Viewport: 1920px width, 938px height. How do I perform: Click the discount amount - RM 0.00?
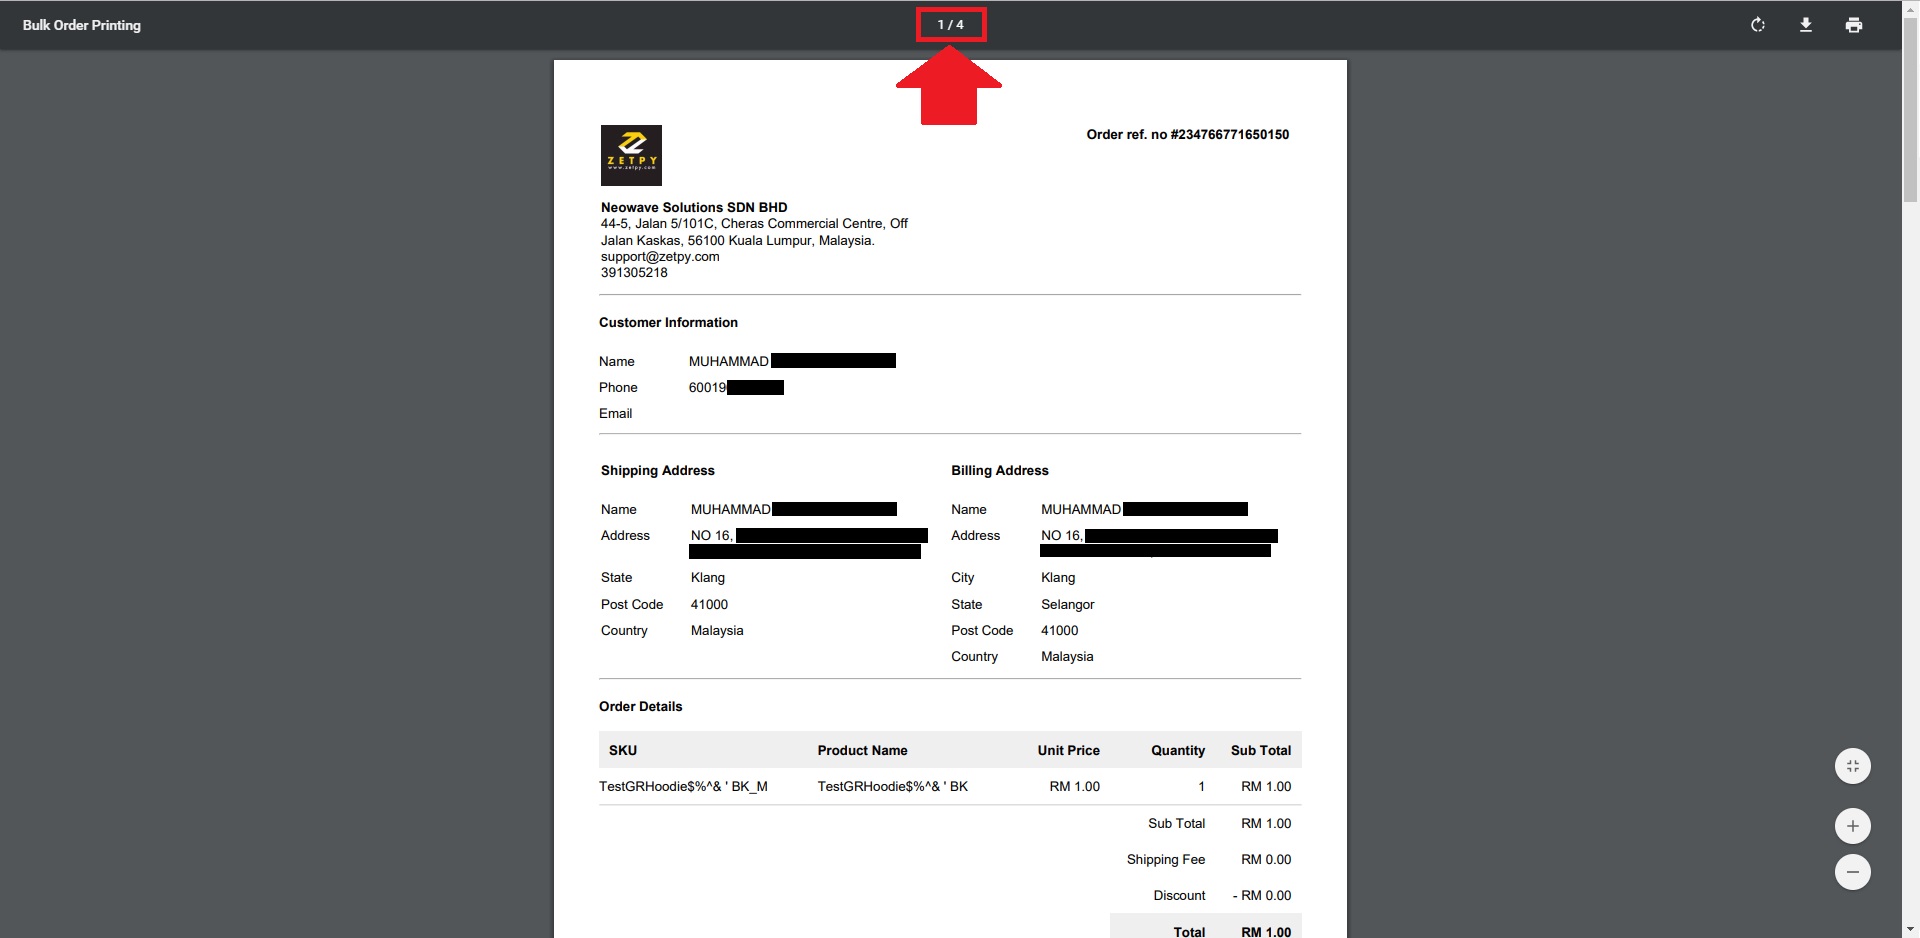coord(1262,895)
